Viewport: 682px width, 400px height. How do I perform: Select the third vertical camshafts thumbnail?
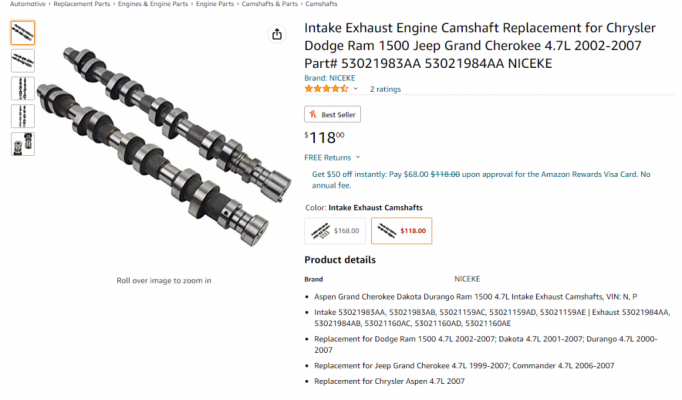[x=23, y=88]
